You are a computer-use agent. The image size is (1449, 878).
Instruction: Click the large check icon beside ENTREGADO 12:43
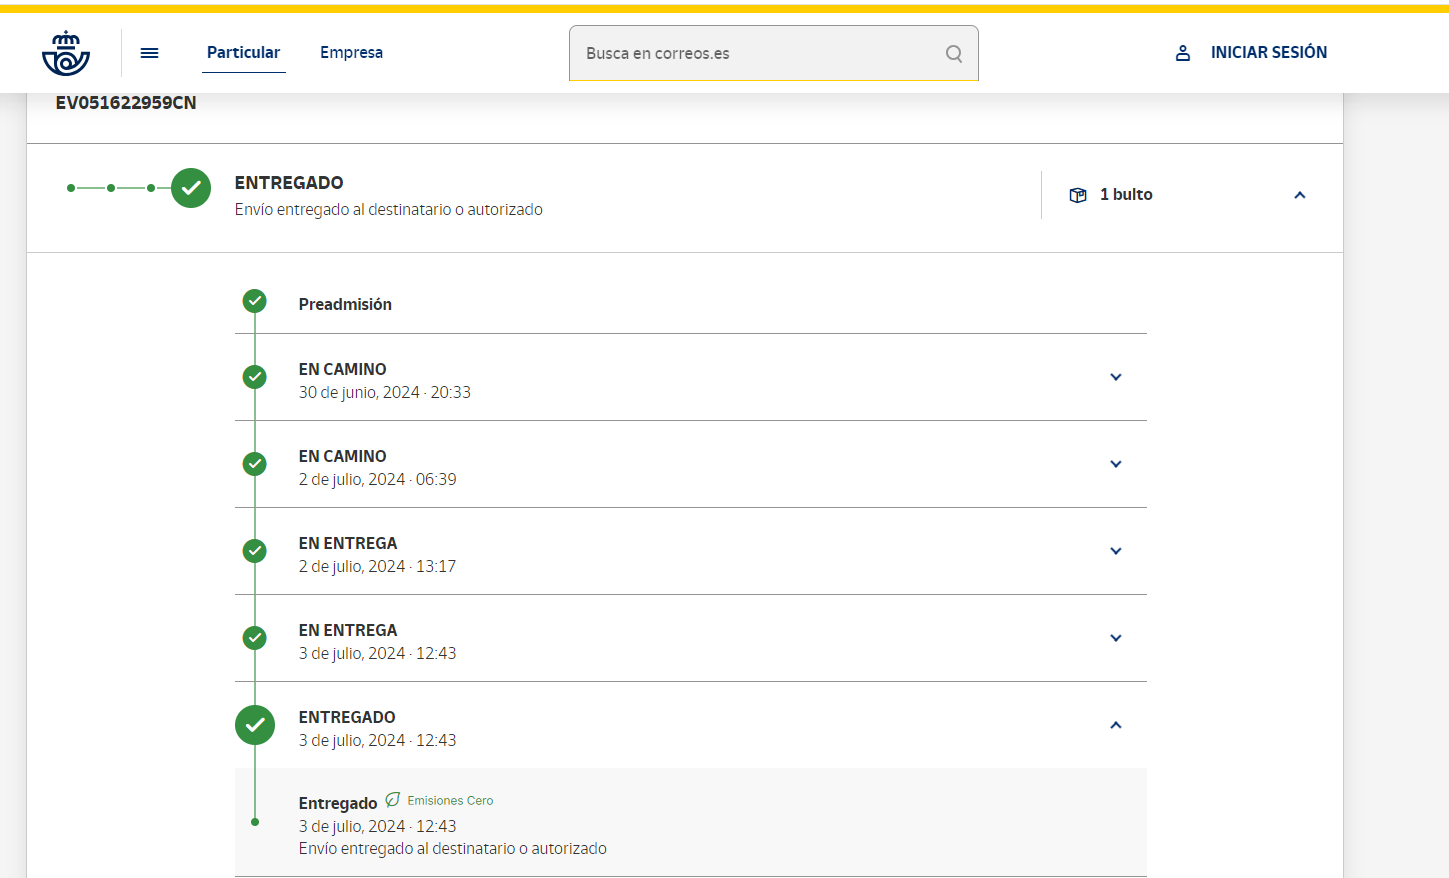point(255,725)
